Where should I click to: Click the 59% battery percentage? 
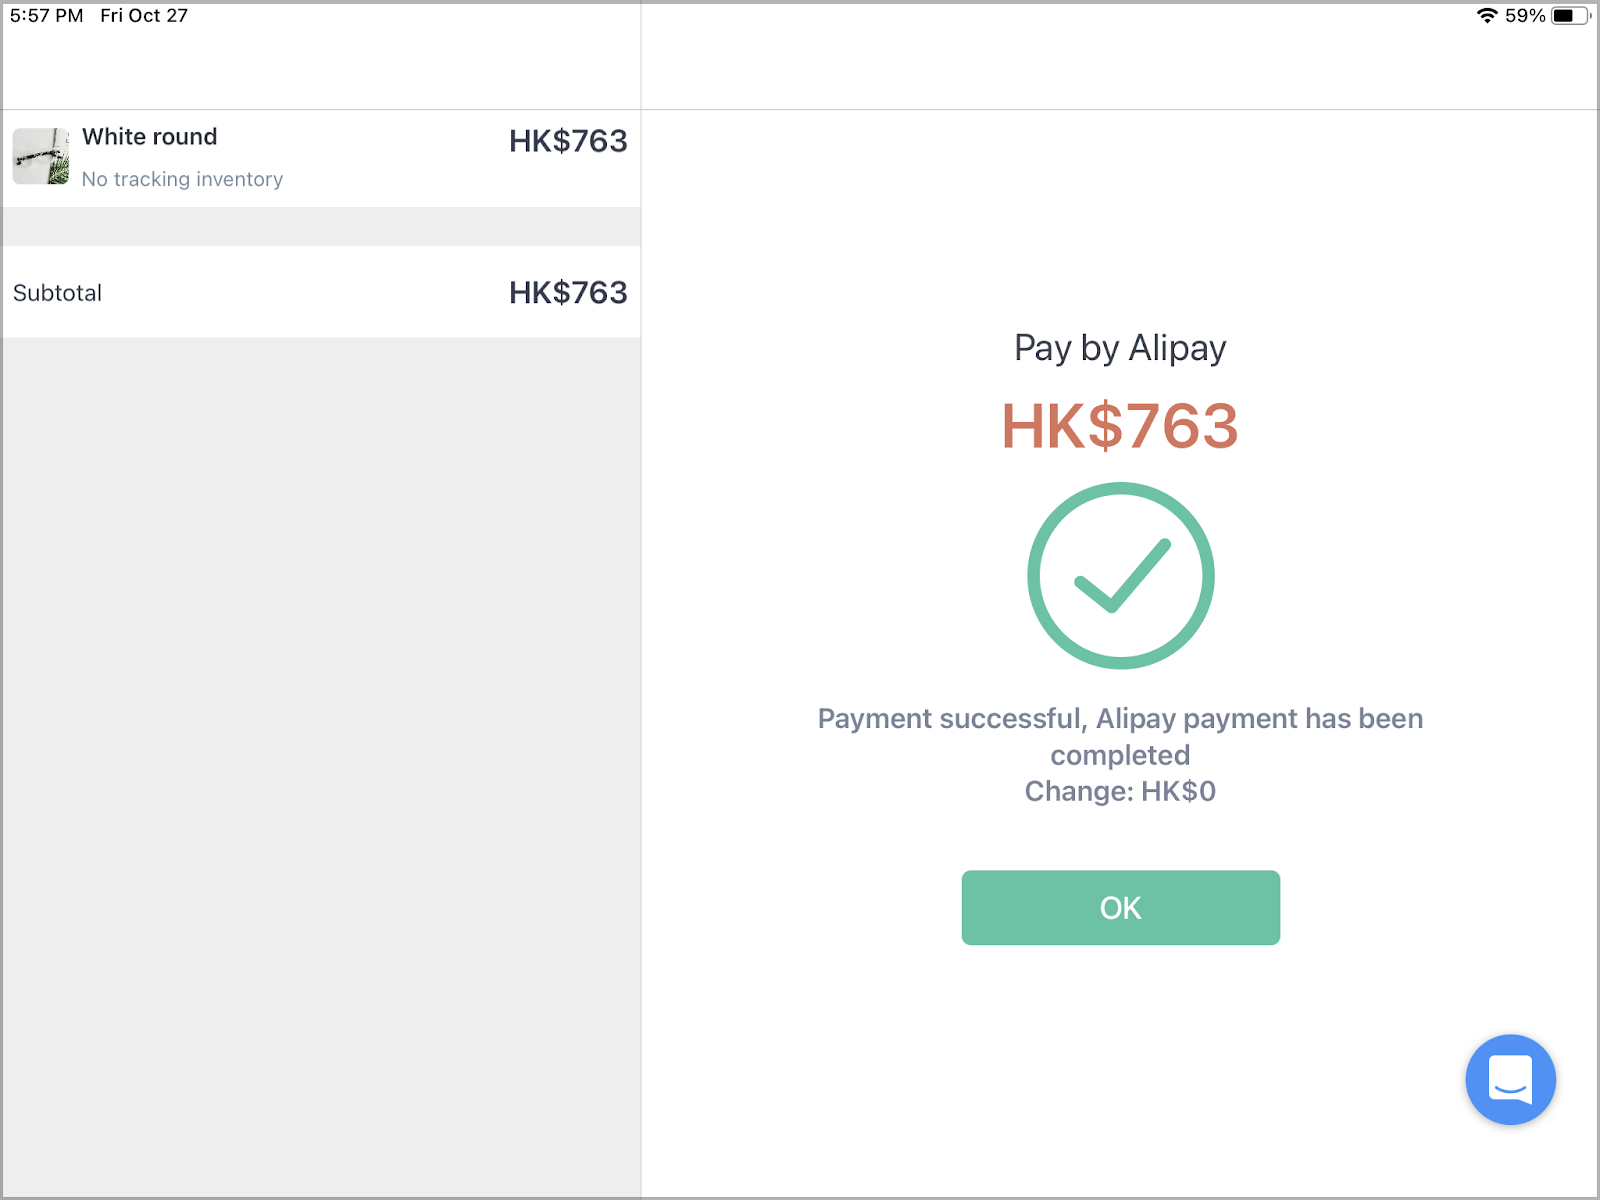[1525, 15]
